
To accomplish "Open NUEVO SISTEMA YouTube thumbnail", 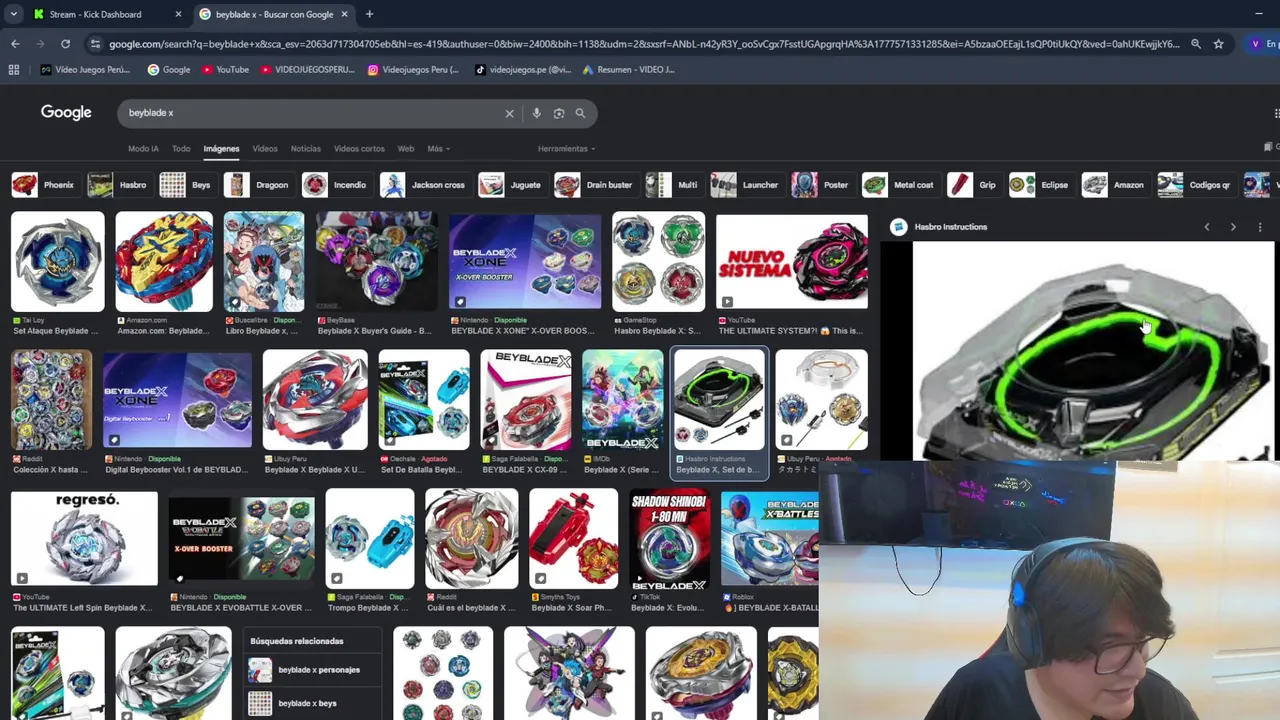I will click(x=792, y=262).
